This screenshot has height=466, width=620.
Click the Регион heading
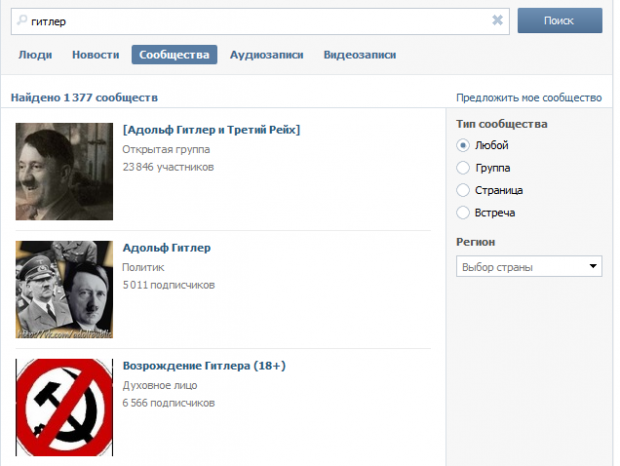[x=476, y=242]
